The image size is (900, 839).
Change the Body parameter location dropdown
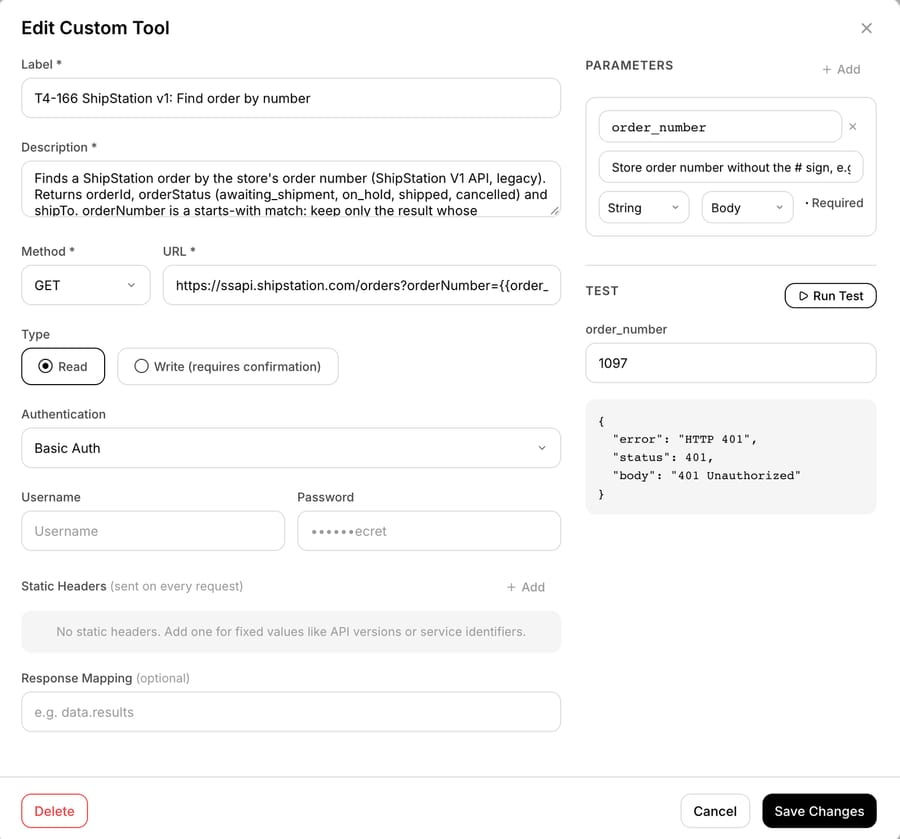[747, 208]
